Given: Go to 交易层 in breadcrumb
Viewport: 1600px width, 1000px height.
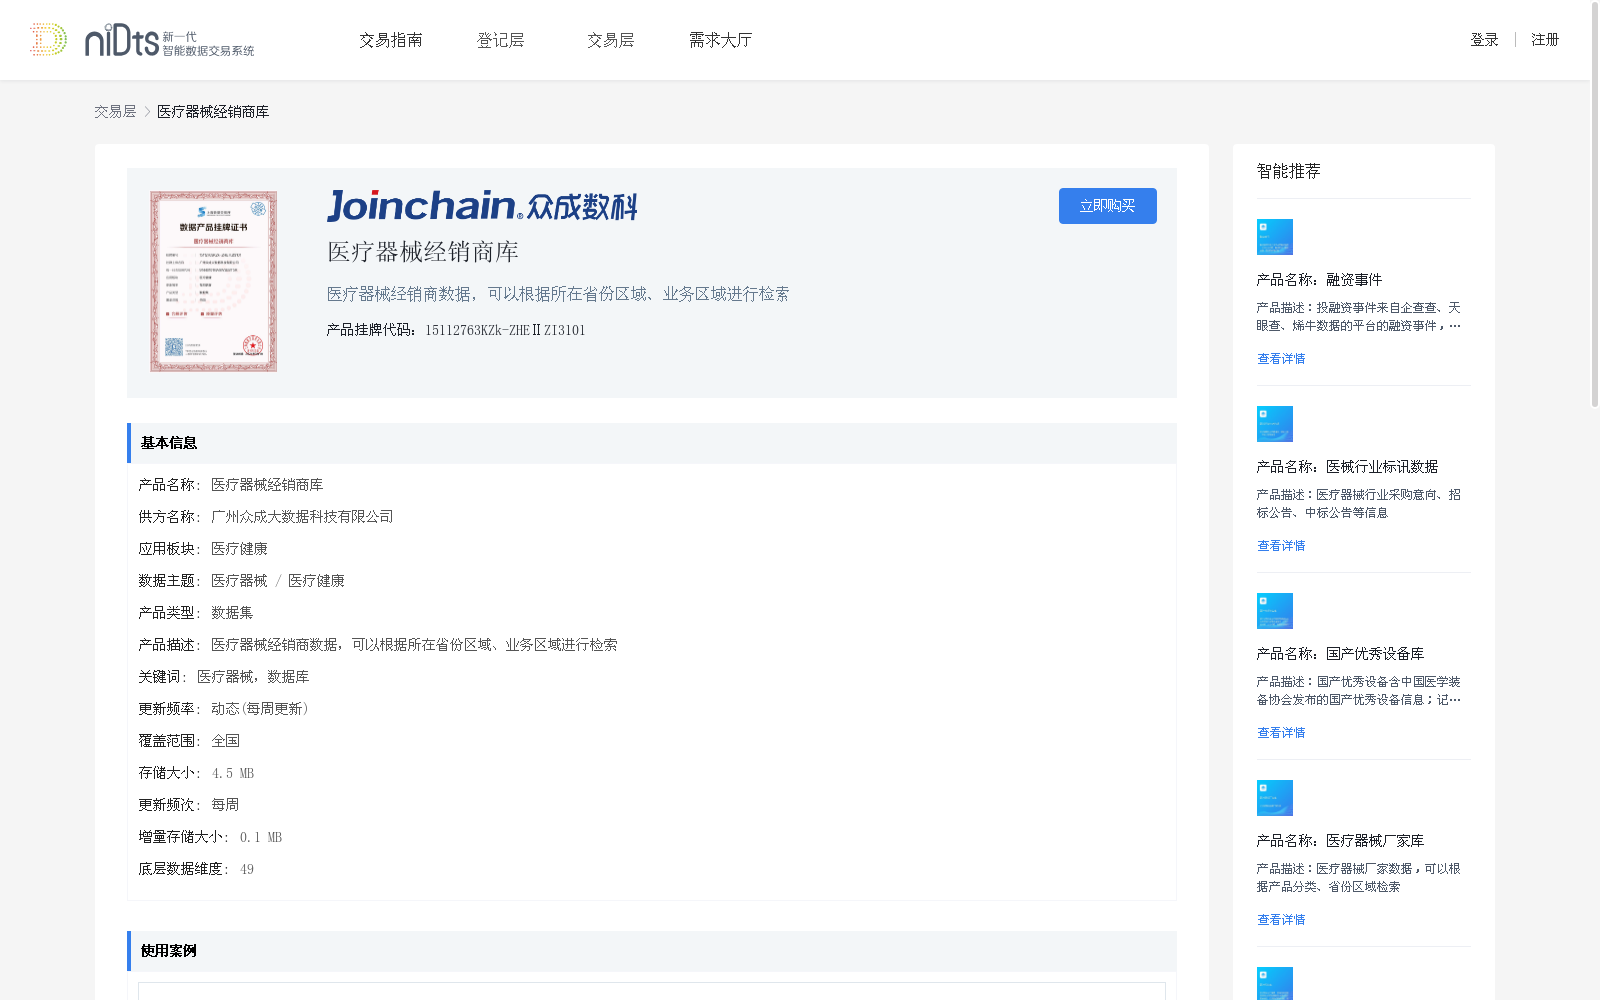Looking at the screenshot, I should click(115, 112).
